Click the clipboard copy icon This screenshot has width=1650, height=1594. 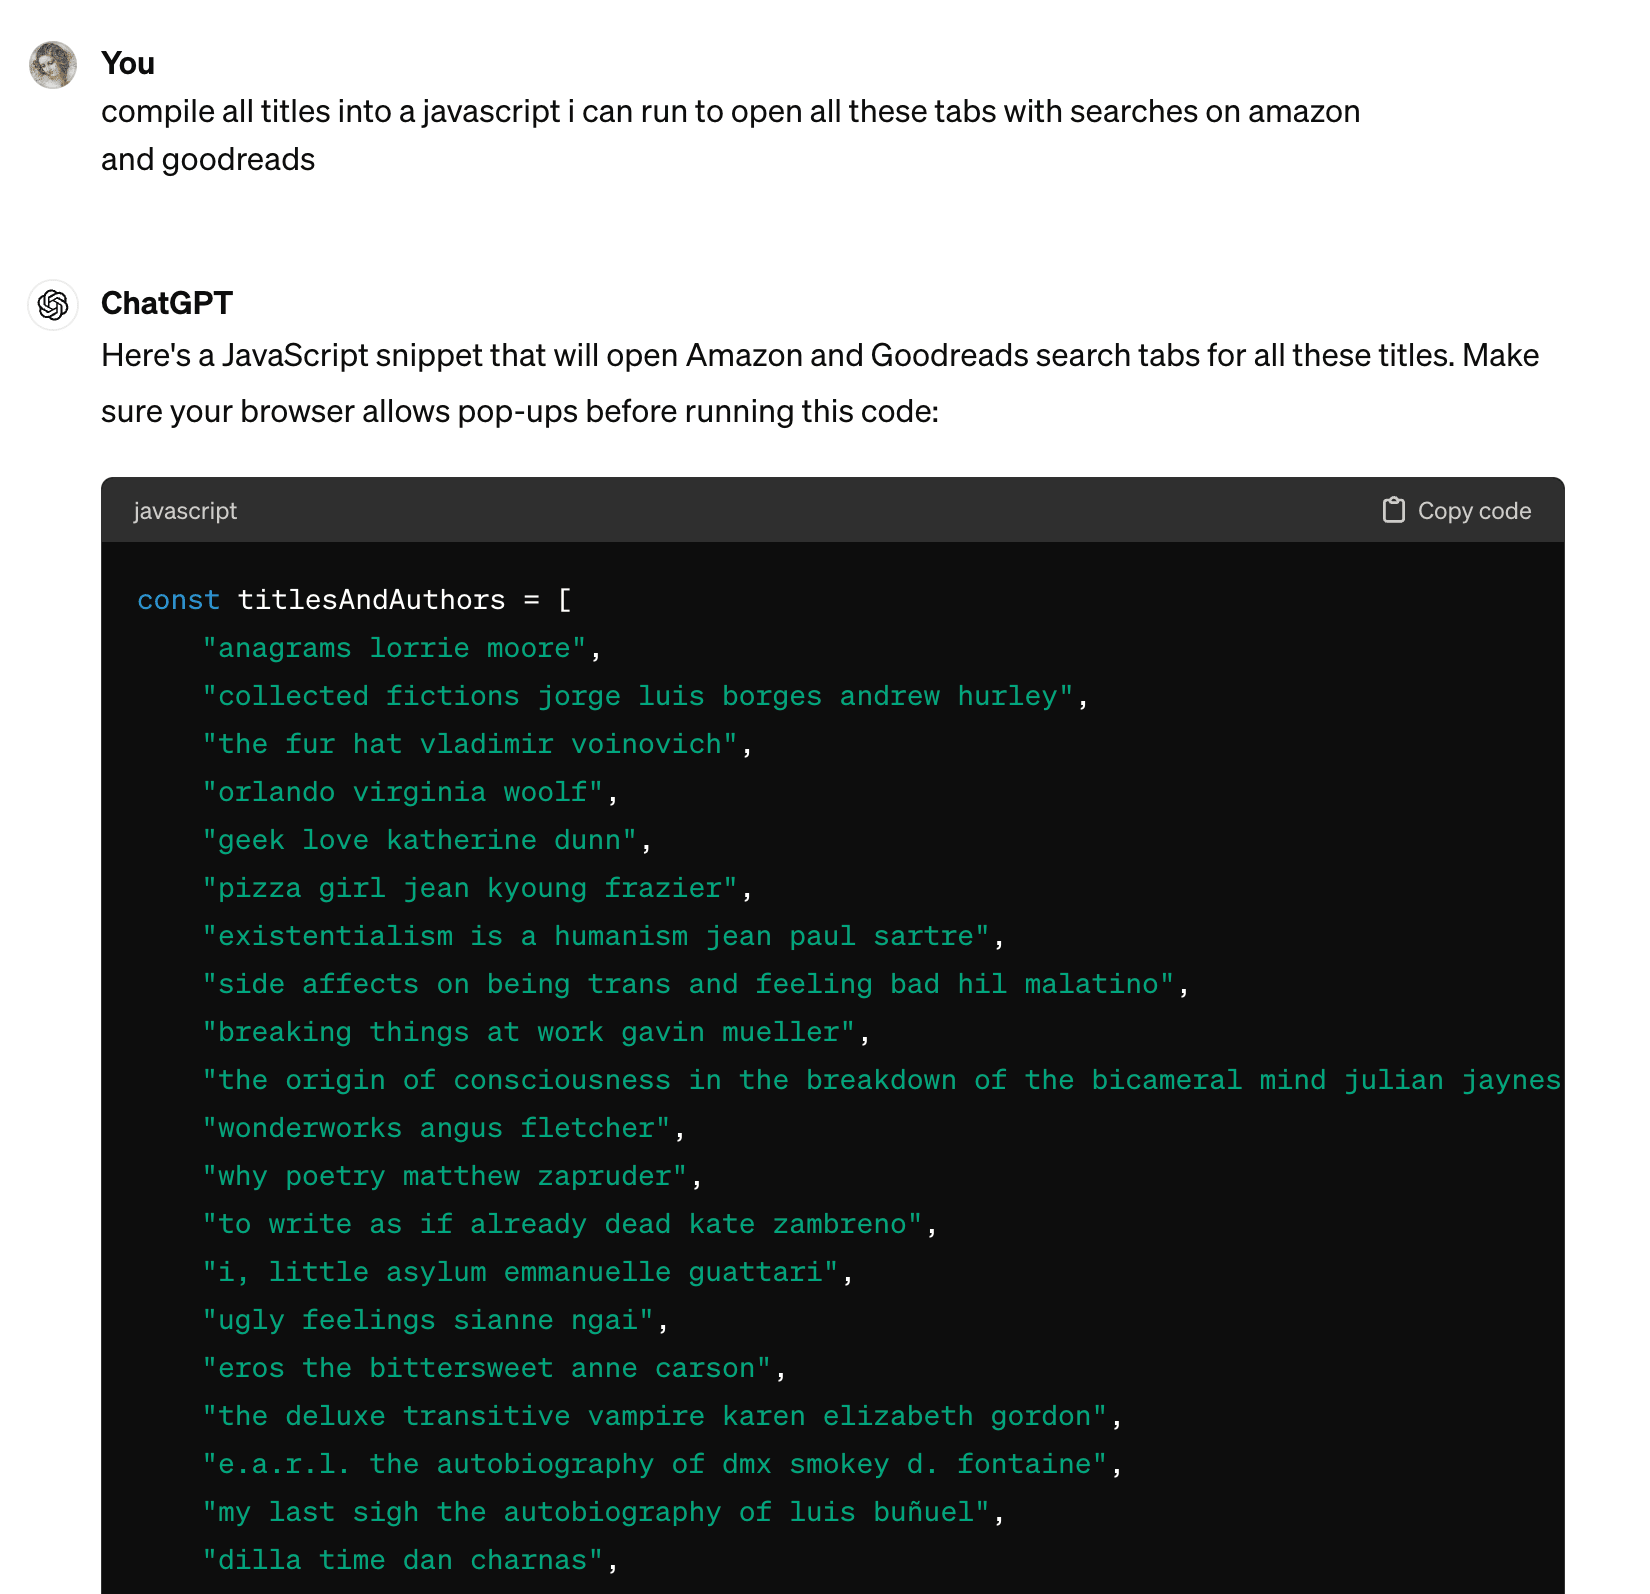(x=1393, y=510)
